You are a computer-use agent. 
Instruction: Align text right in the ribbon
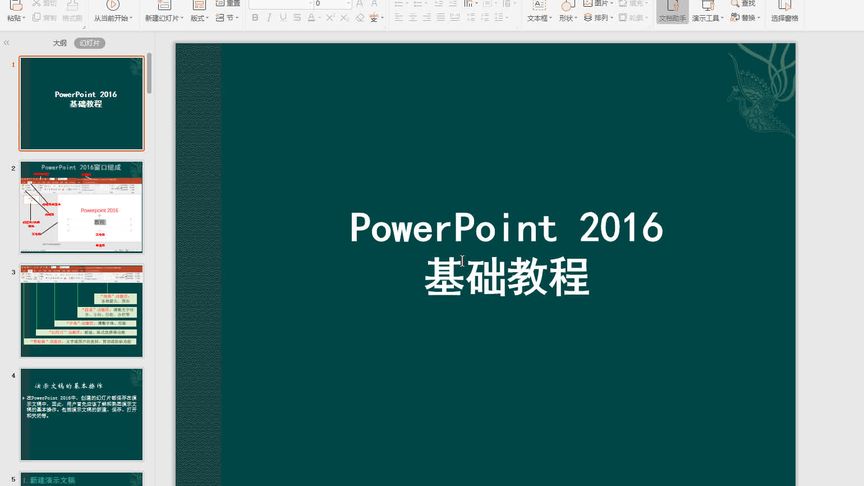[x=426, y=18]
